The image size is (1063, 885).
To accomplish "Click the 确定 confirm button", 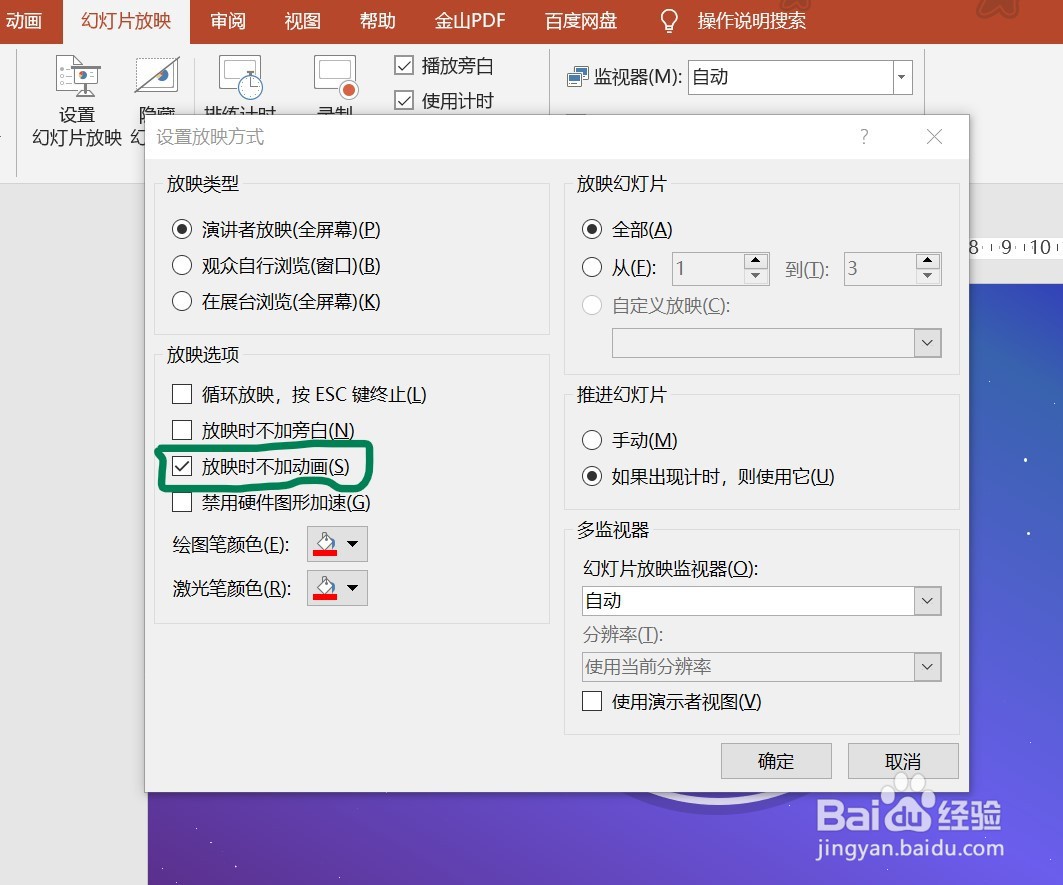I will [x=776, y=761].
